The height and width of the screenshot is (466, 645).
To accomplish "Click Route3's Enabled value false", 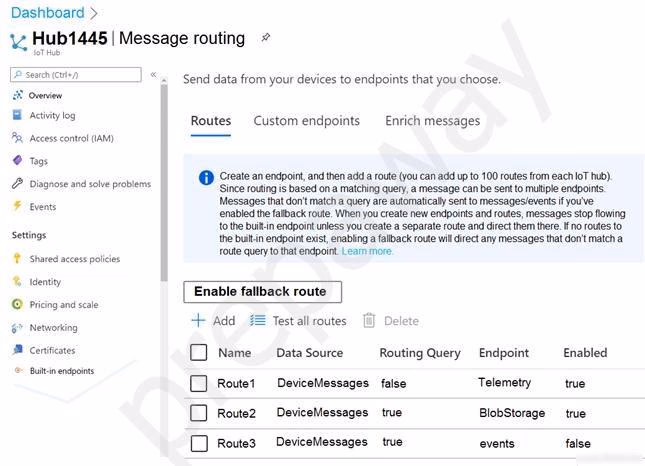I will [x=578, y=443].
